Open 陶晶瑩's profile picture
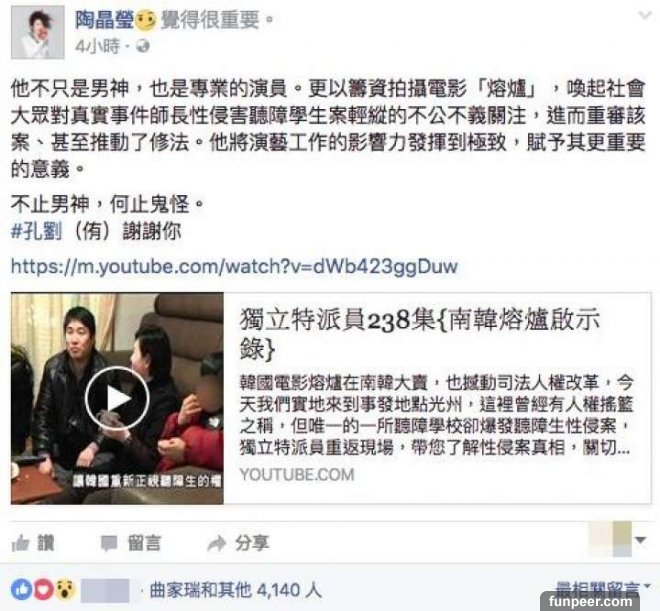This screenshot has width=660, height=611. coord(38,32)
